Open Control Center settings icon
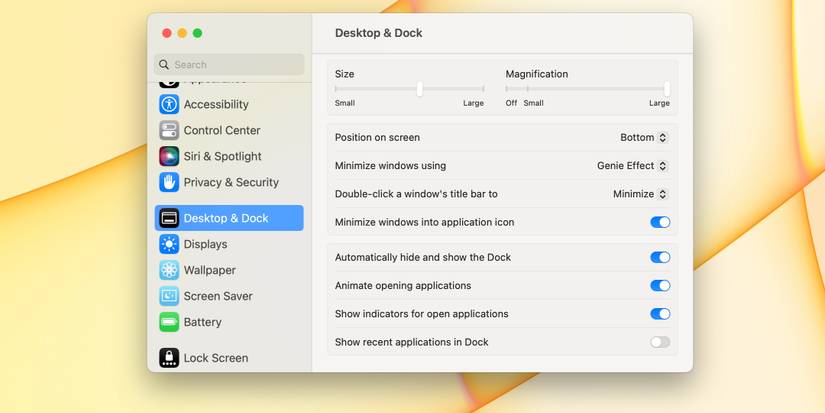The image size is (825, 413). pos(169,130)
